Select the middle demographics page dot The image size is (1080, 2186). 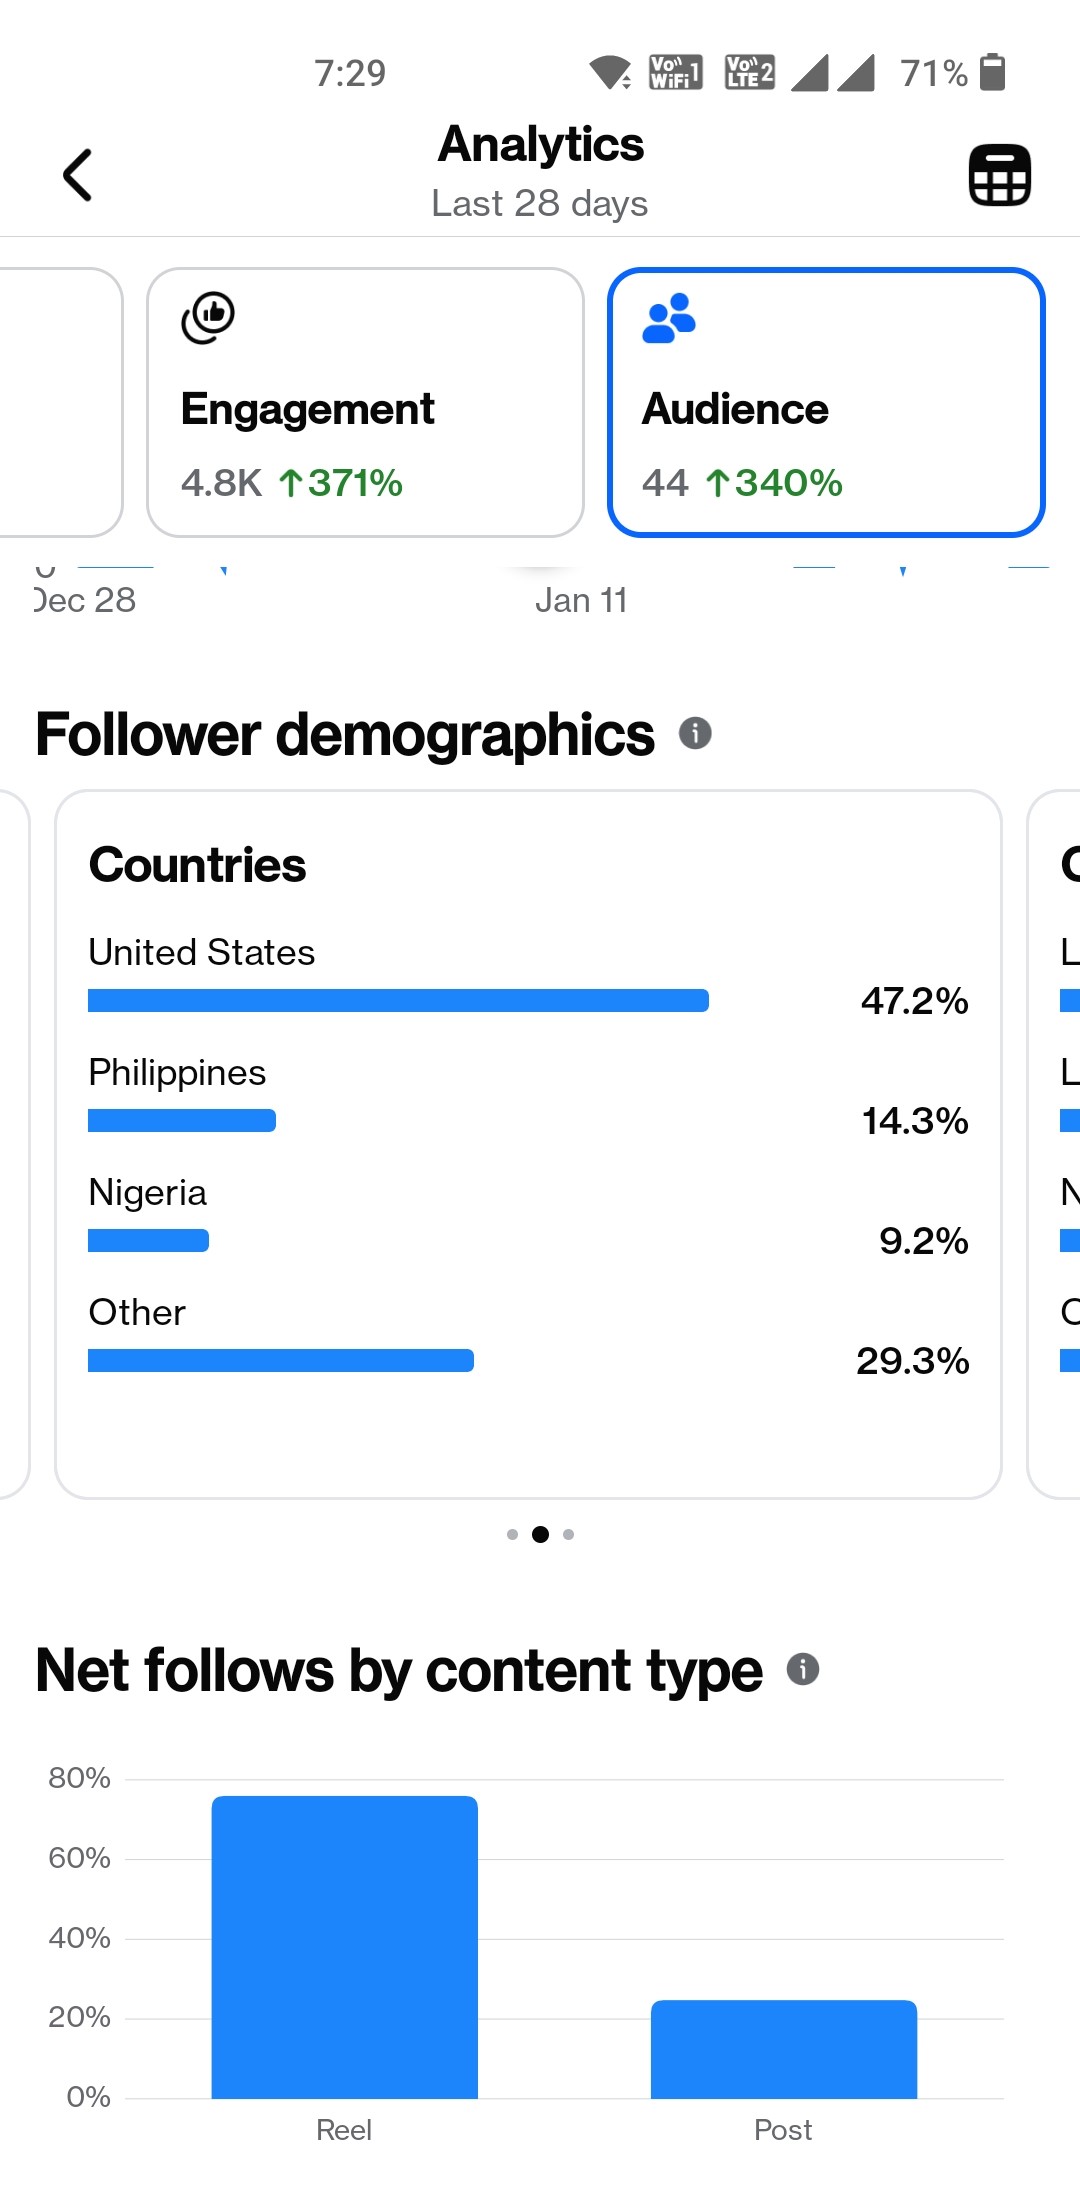point(540,1534)
